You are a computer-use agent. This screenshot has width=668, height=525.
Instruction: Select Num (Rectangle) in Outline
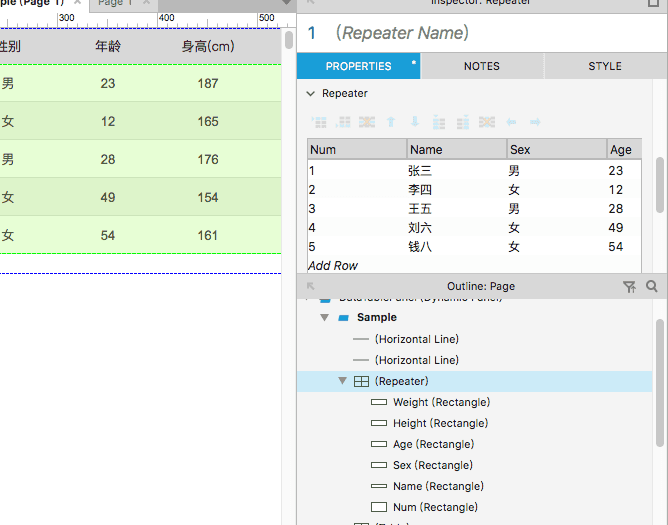(435, 507)
